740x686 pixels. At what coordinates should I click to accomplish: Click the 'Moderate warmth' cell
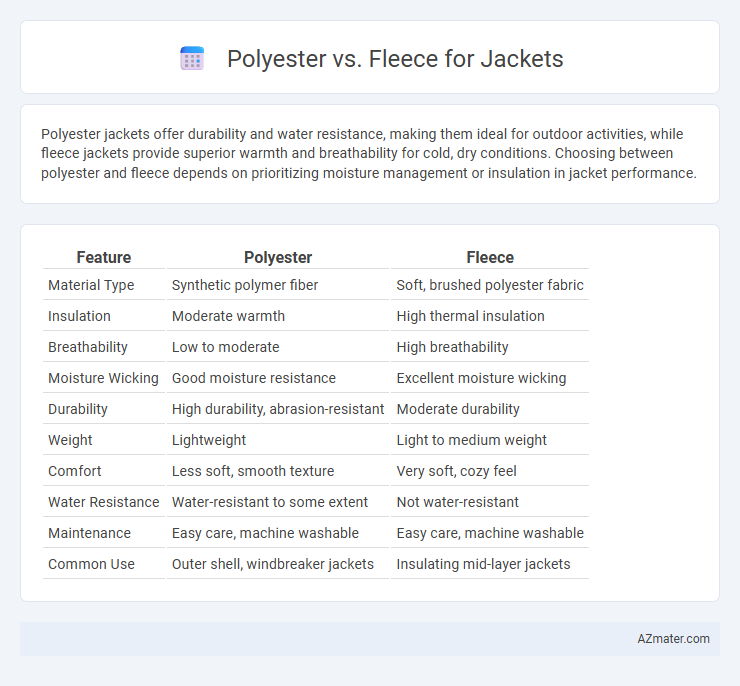[228, 316]
